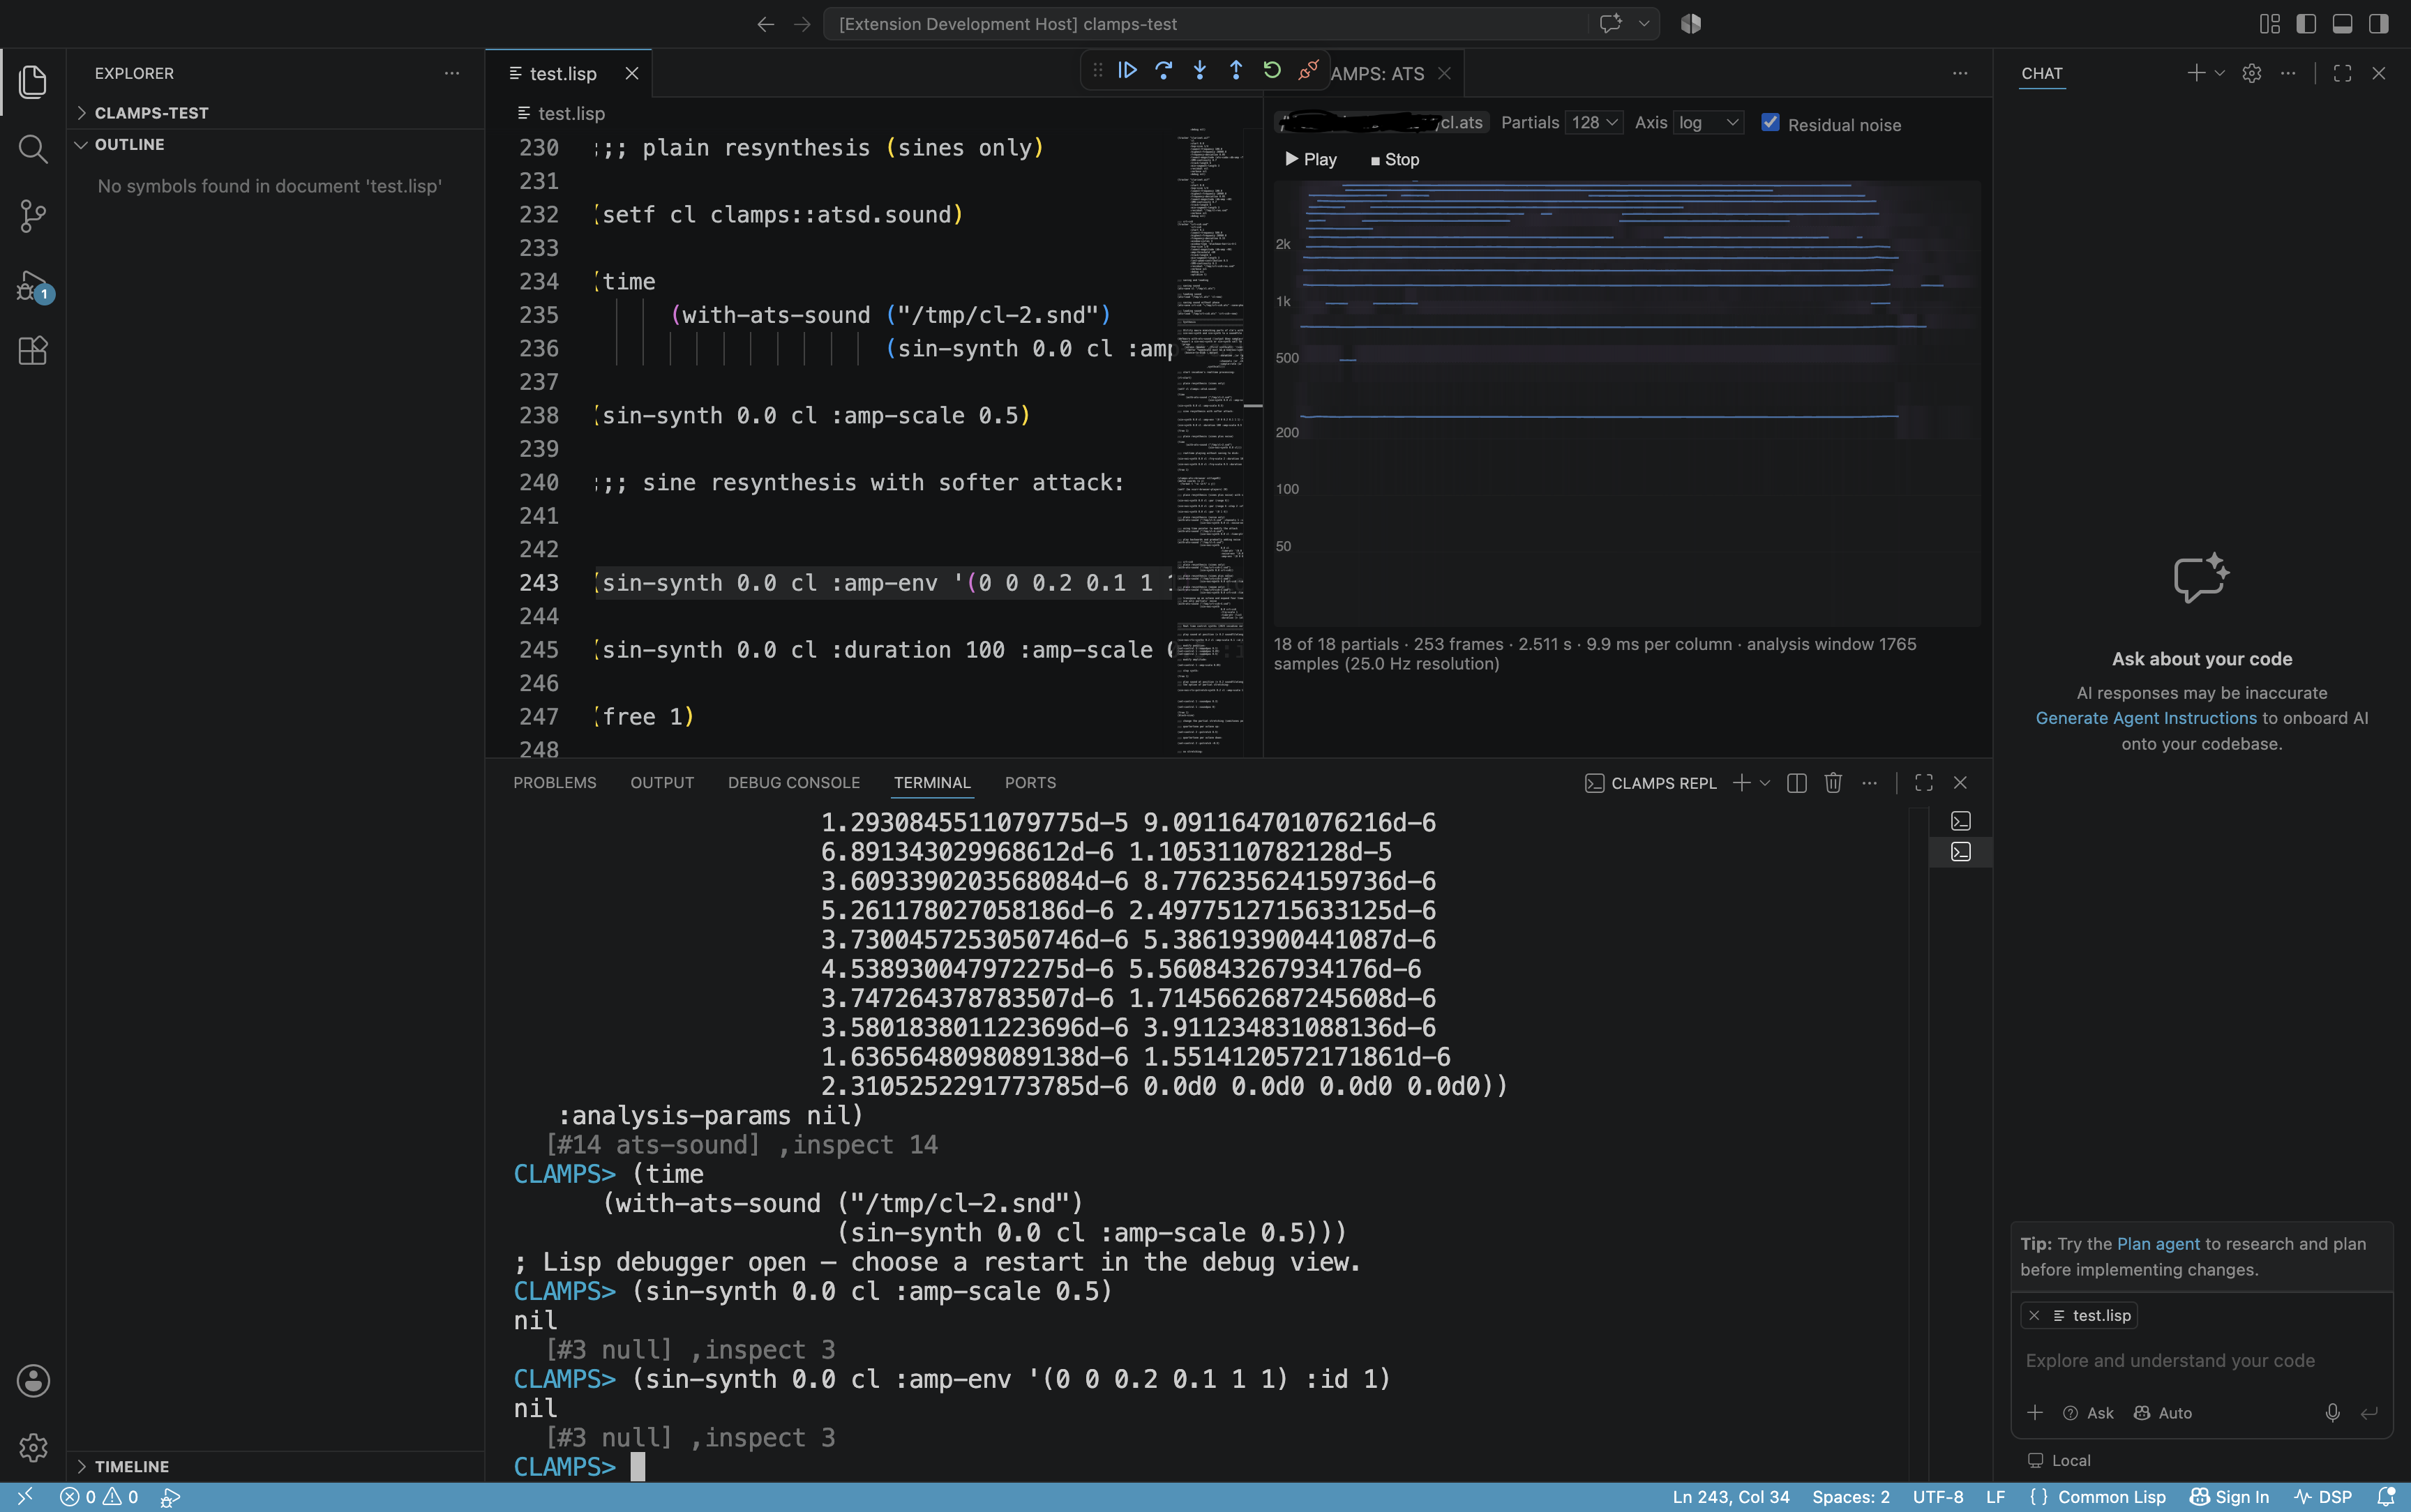The height and width of the screenshot is (1512, 2411).
Task: Toggle the Residual noise checkbox
Action: pos(1770,122)
